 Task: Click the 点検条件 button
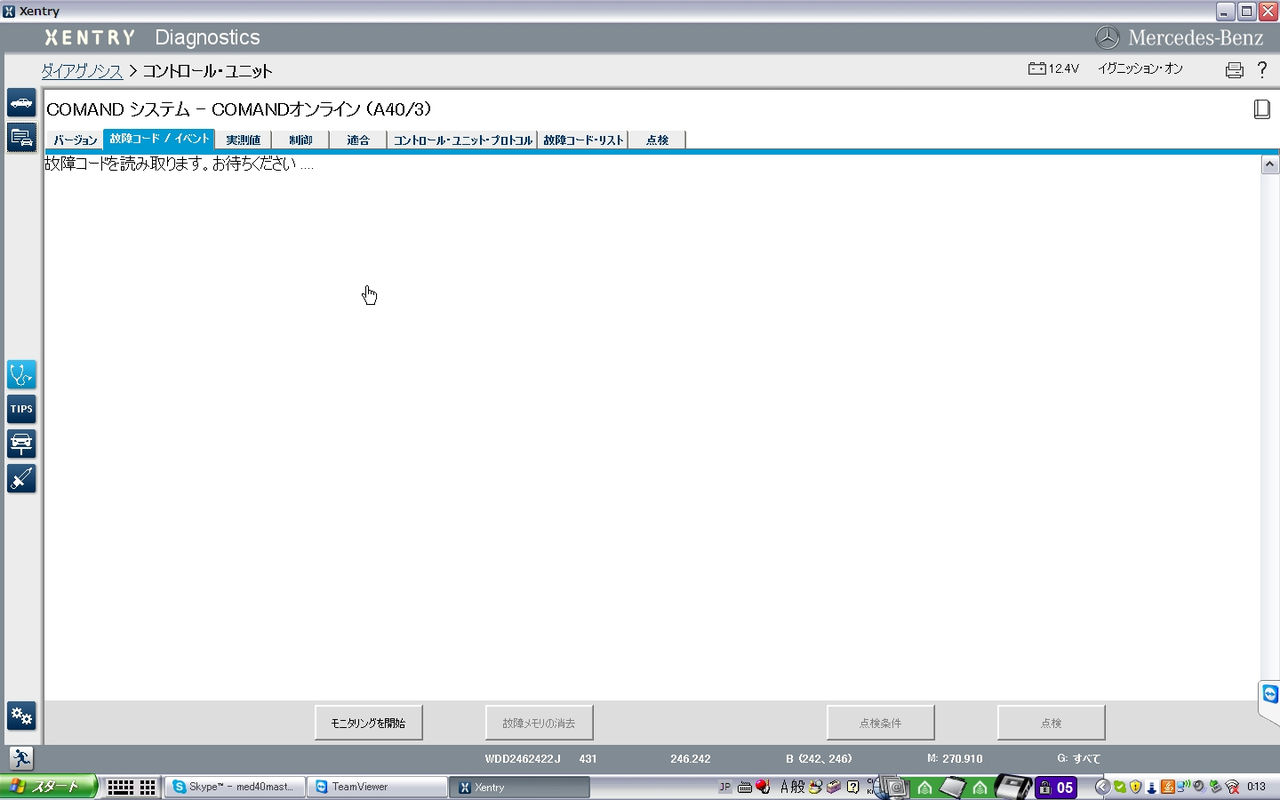[880, 721]
